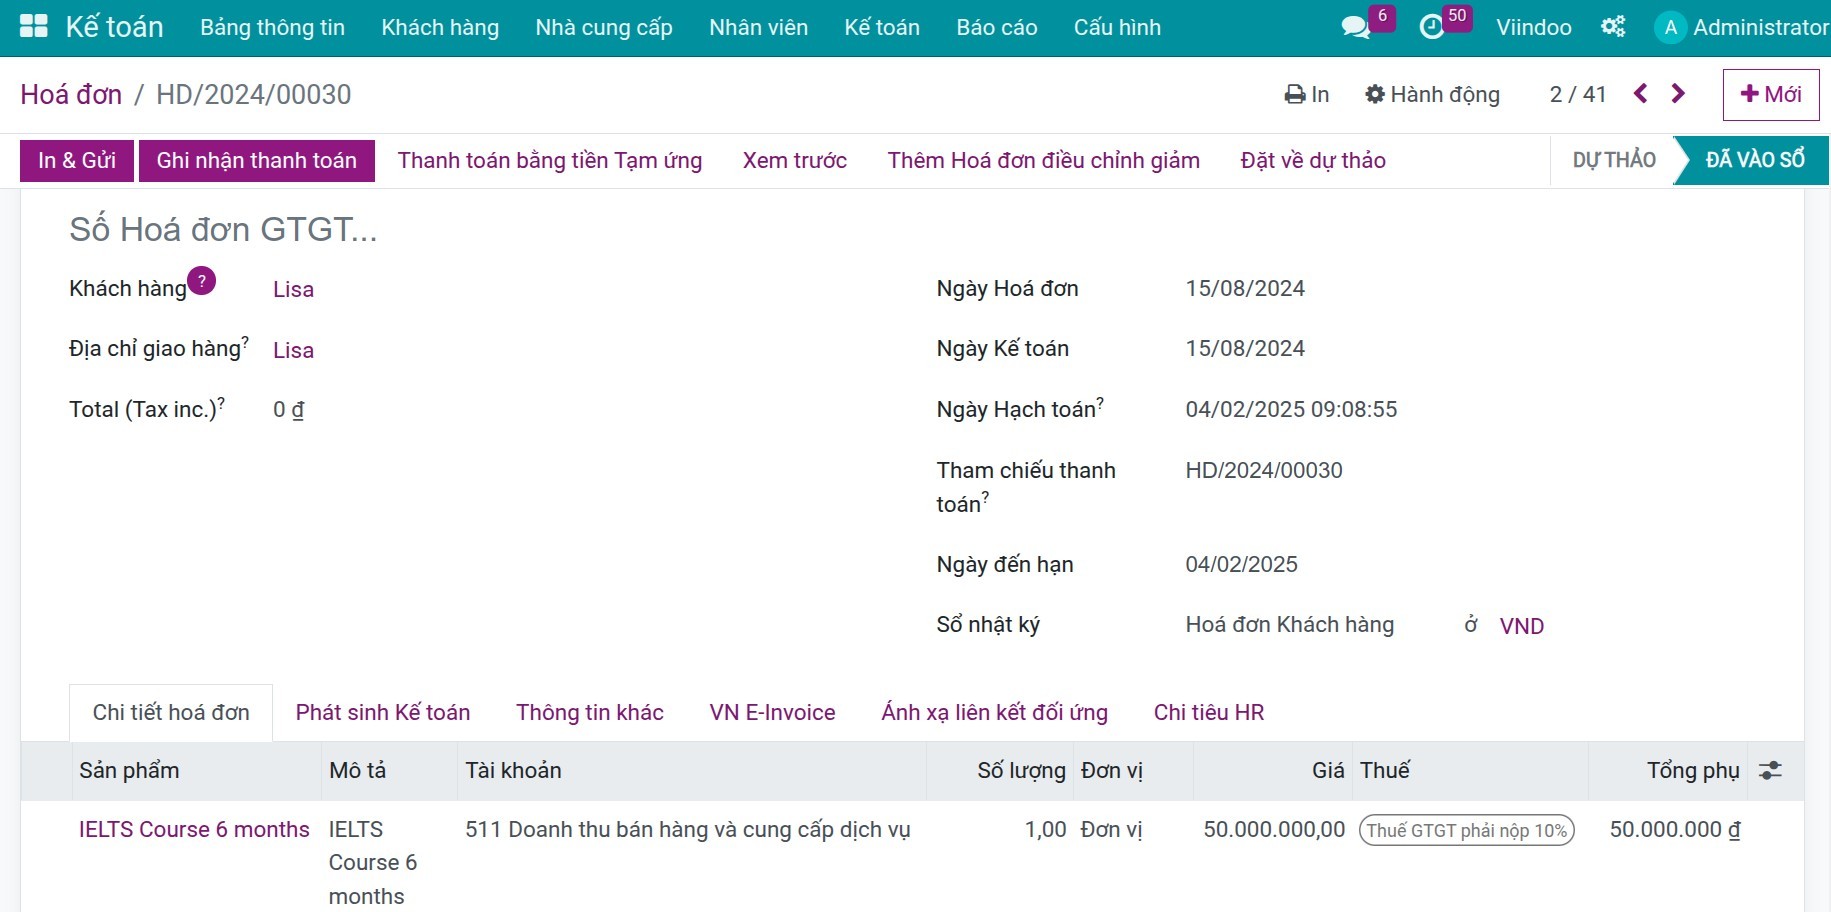Open the Lisa customer link
Screen dimensions: 1831x912
tap(293, 289)
